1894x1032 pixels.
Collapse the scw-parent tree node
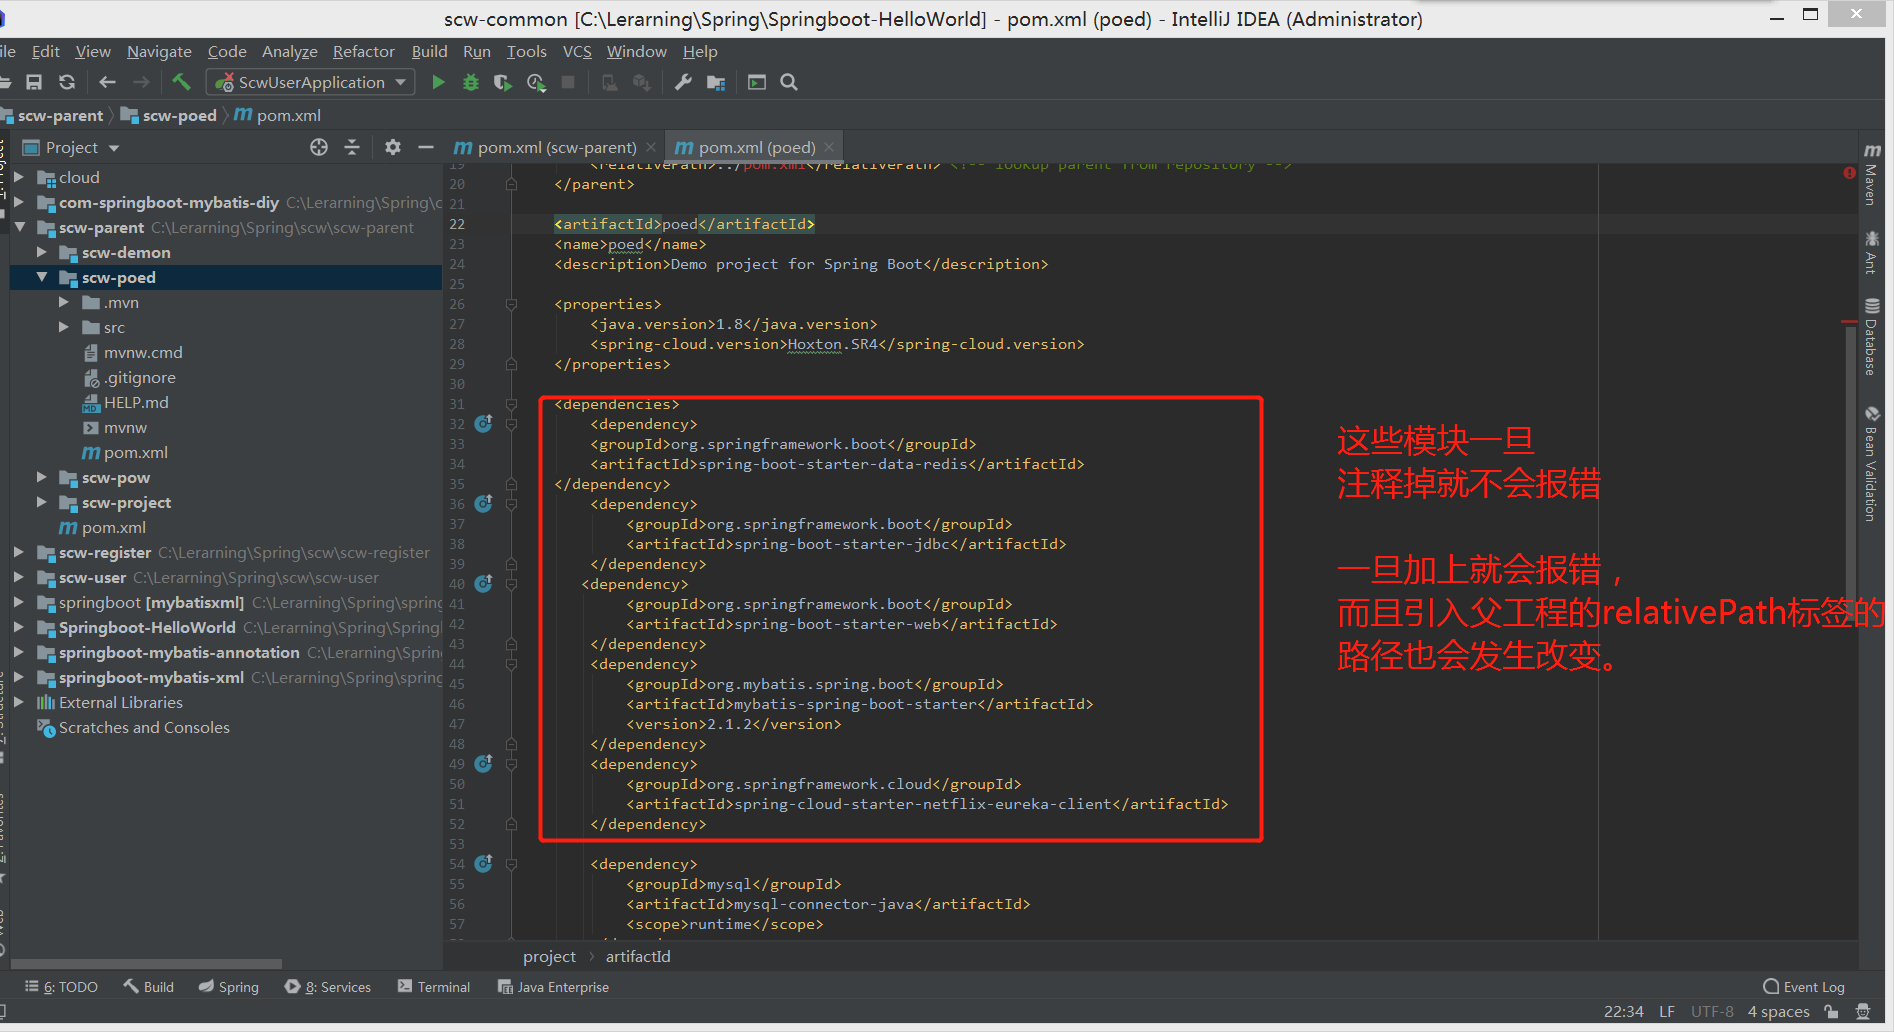[18, 227]
